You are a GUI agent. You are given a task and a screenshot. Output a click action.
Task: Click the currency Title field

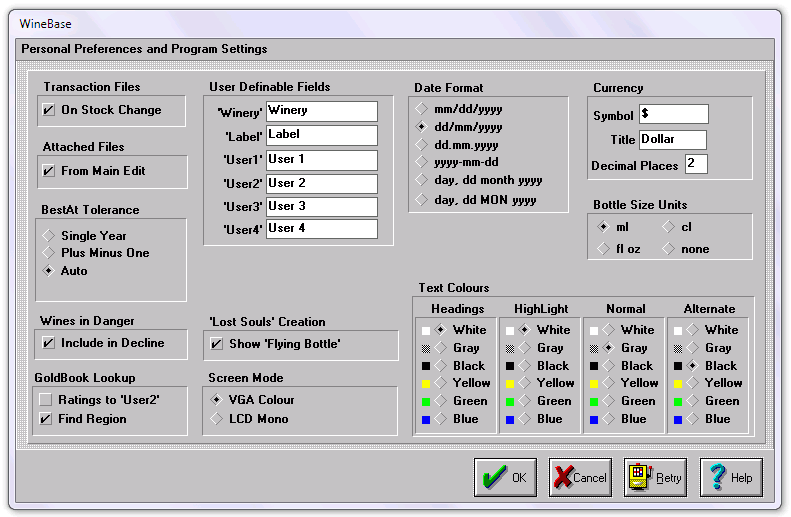point(673,140)
